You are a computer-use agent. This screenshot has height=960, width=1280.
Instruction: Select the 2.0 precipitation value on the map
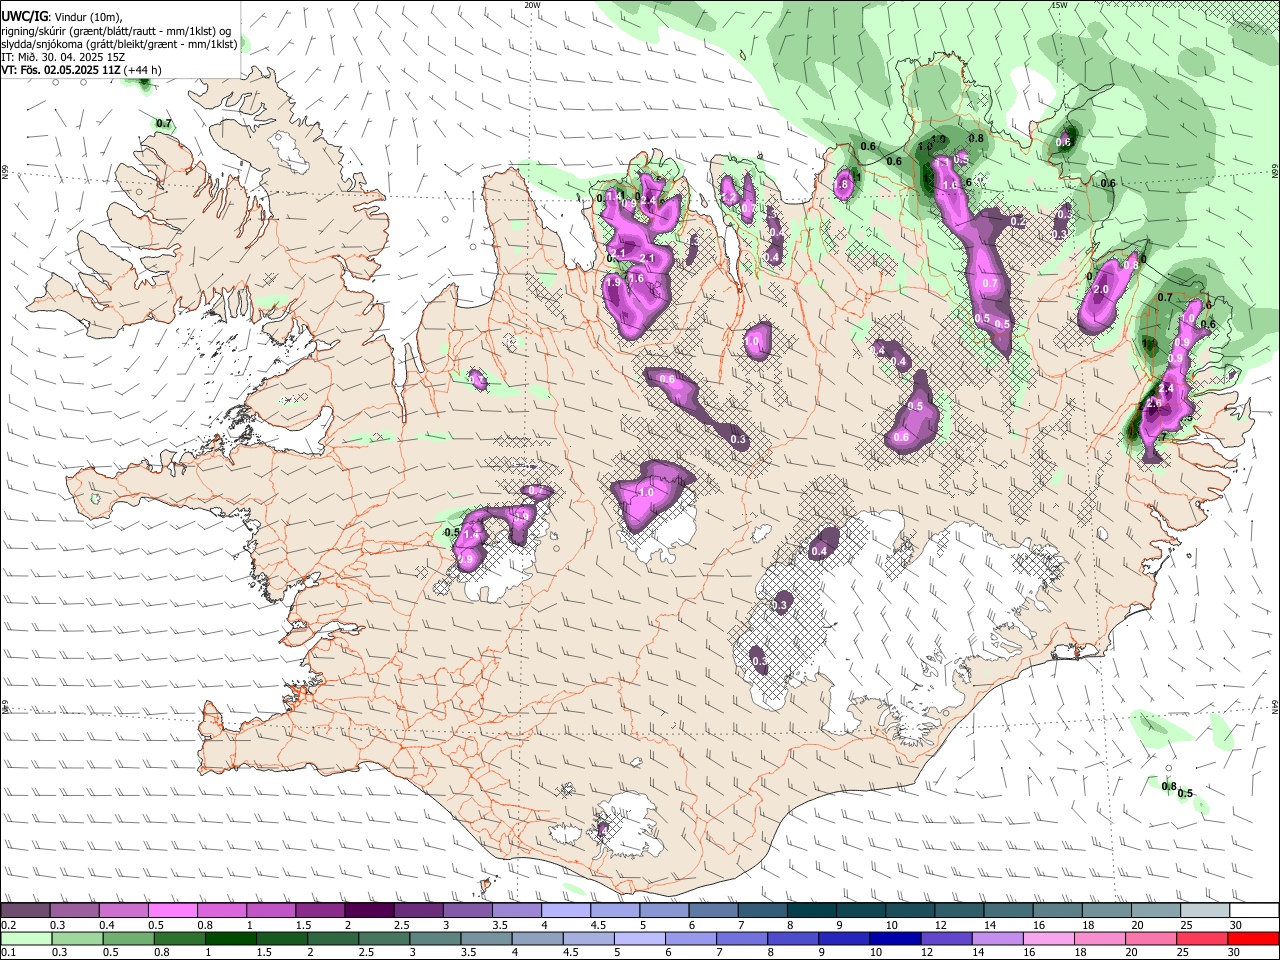click(1102, 290)
